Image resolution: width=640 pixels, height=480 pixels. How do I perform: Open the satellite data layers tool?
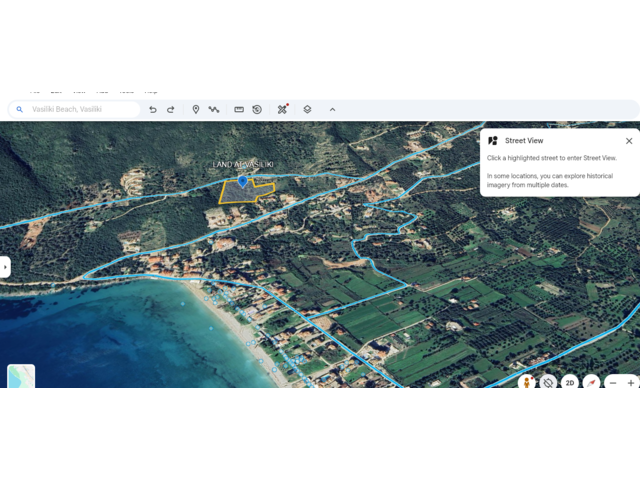click(283, 109)
